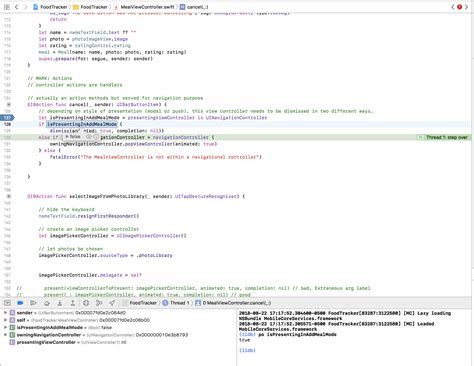This screenshot has width=474, height=366.
Task: Expand the isPresentingInAddMealMode variable
Action: (5, 327)
